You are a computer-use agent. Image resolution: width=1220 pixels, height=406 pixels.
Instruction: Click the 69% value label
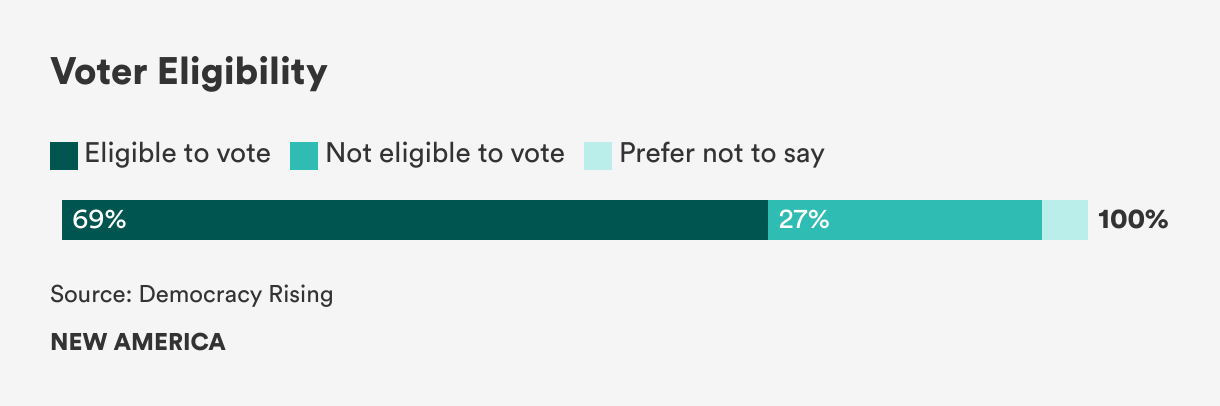pyautogui.click(x=99, y=220)
